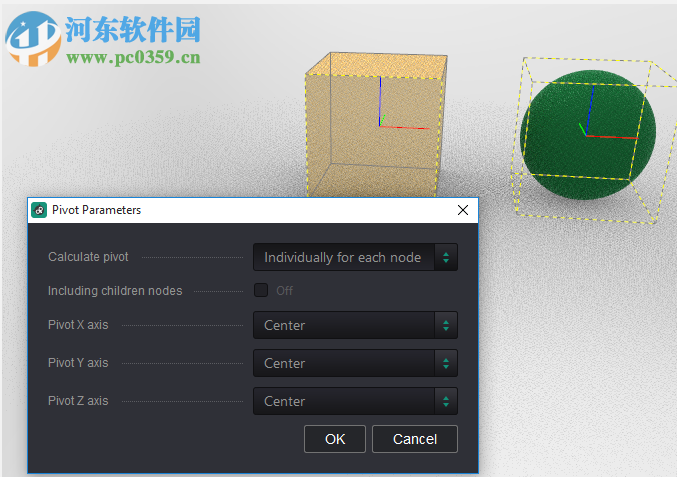
Task: Click the Pivot Parameters title text
Action: coord(96,210)
